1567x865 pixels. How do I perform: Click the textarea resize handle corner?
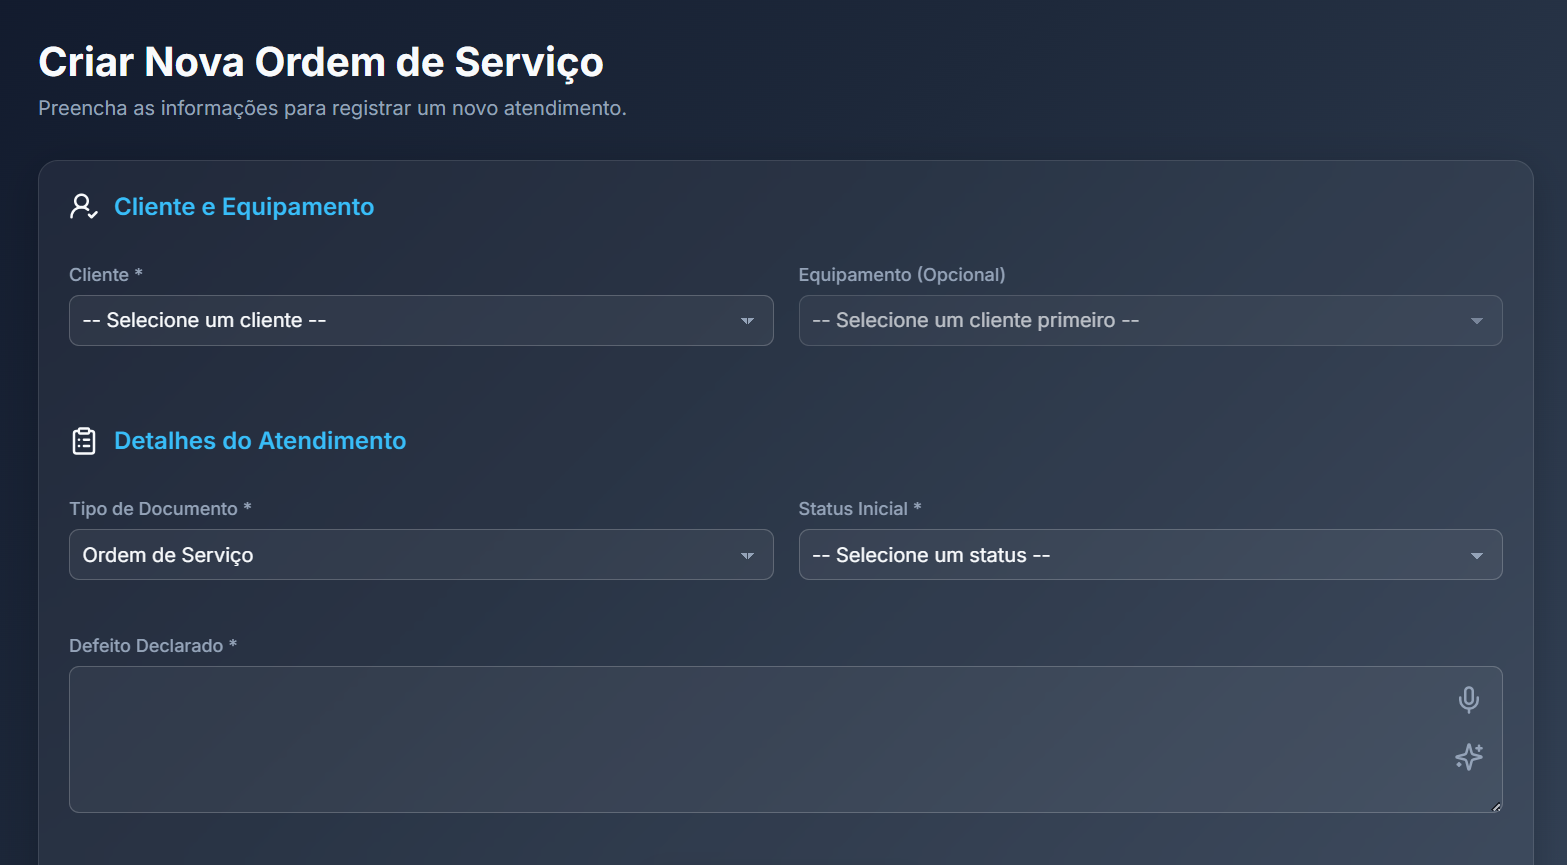[x=1496, y=806]
